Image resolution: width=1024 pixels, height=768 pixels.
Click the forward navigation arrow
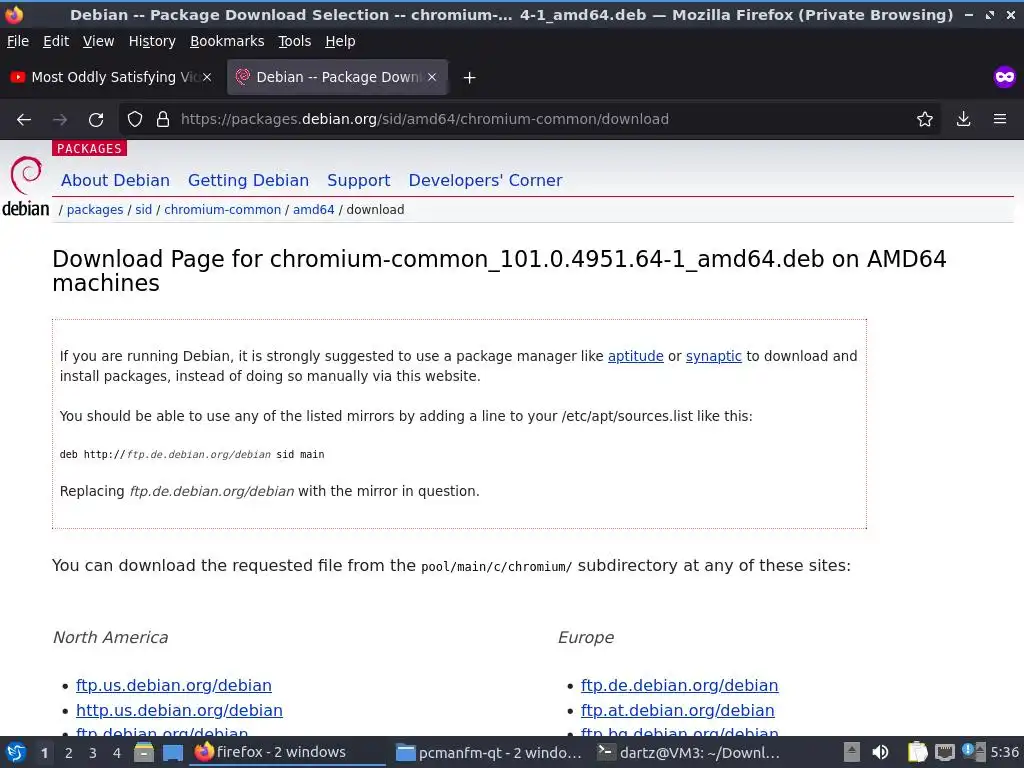tap(59, 120)
